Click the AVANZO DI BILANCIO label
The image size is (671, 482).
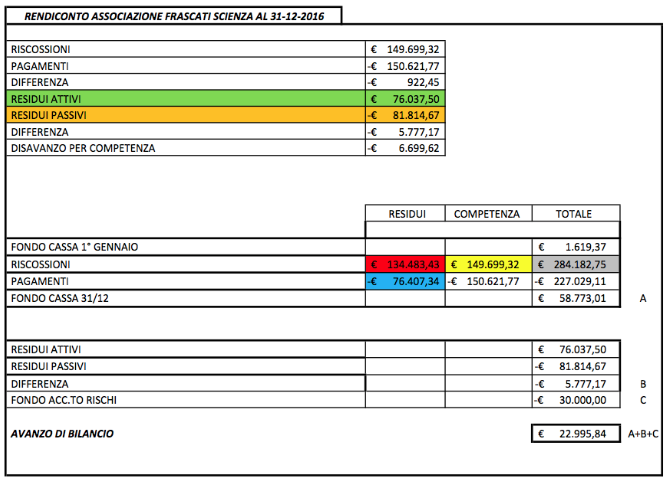tap(62, 434)
